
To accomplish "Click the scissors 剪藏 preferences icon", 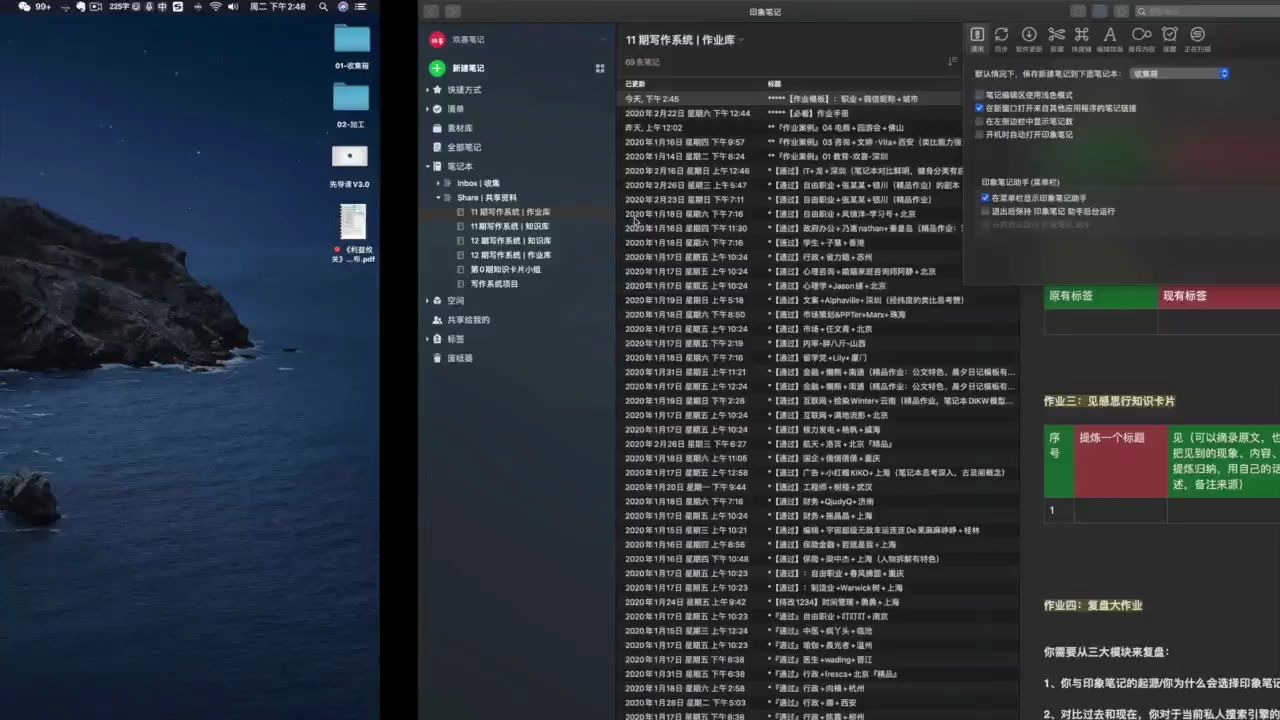I will (x=1056, y=34).
